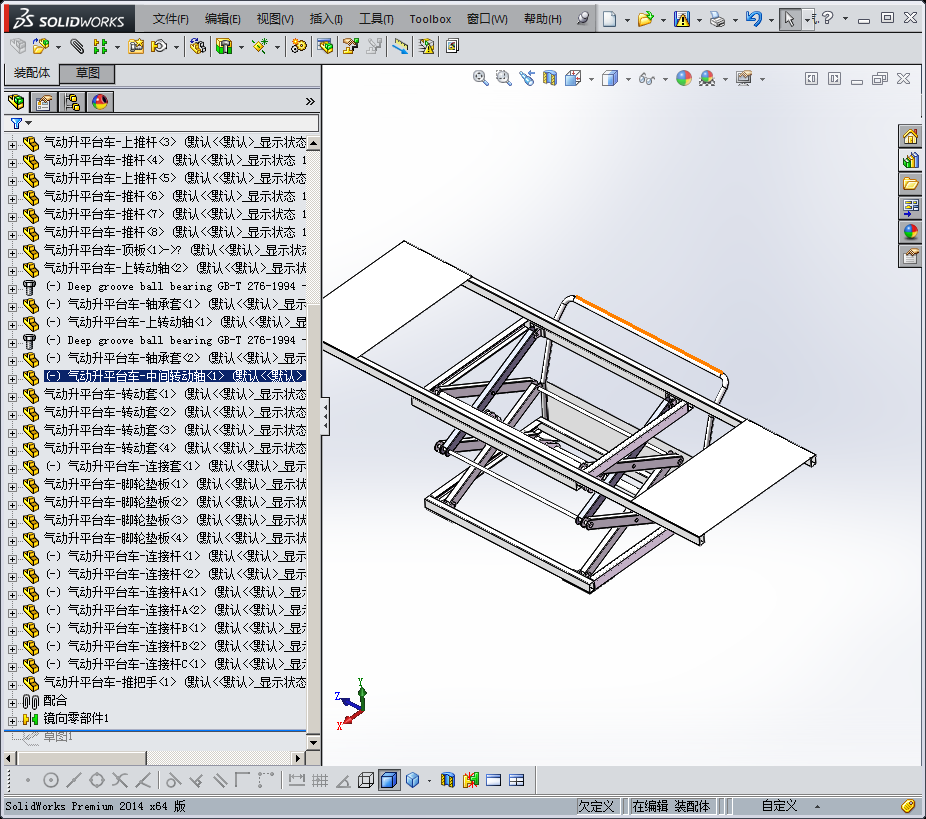Open Display Style dropdown arrow
This screenshot has width=926, height=819.
click(x=628, y=79)
